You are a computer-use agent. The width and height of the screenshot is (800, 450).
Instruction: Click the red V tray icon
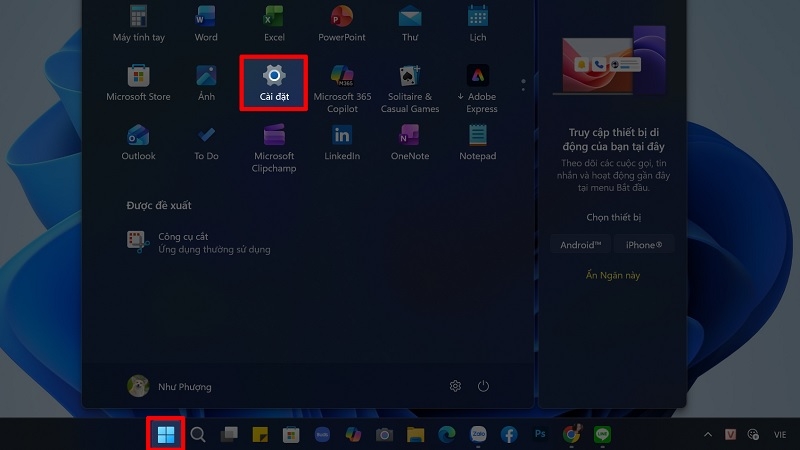click(x=730, y=435)
